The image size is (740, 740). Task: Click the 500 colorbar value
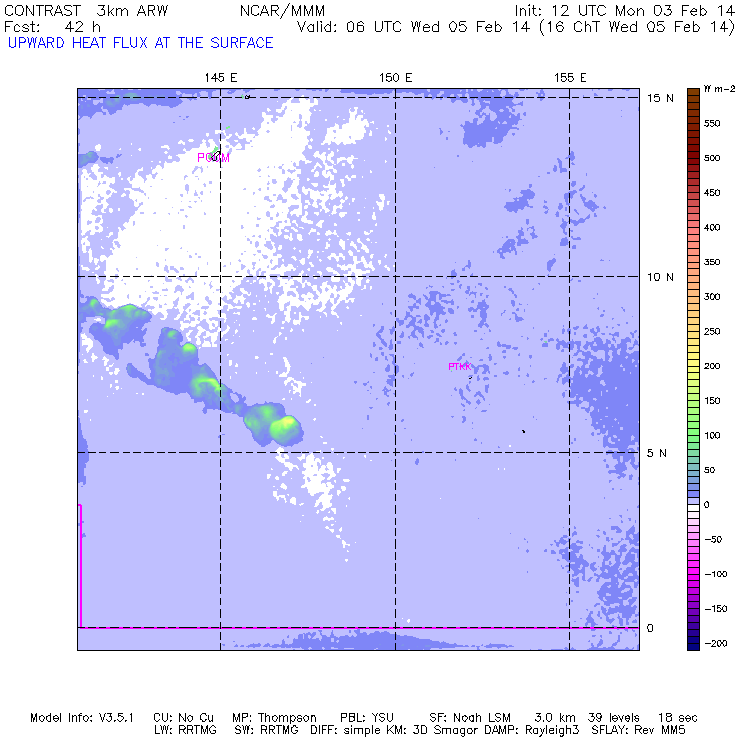point(712,158)
